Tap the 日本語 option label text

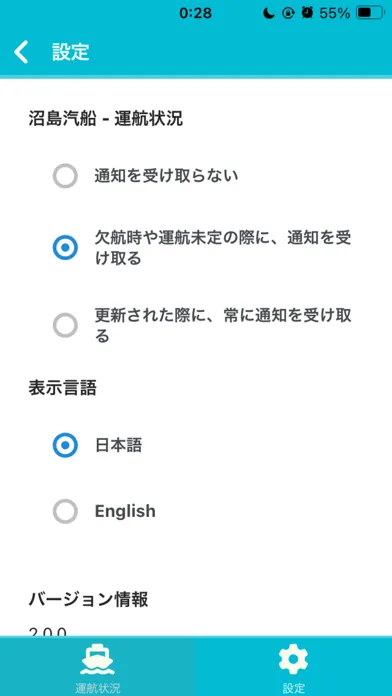coord(119,445)
